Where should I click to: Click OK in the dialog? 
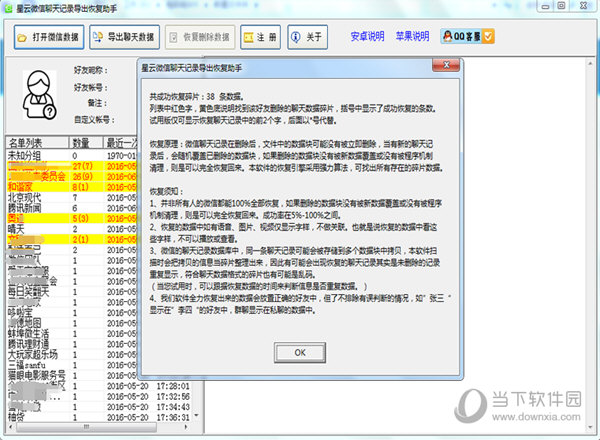click(300, 352)
